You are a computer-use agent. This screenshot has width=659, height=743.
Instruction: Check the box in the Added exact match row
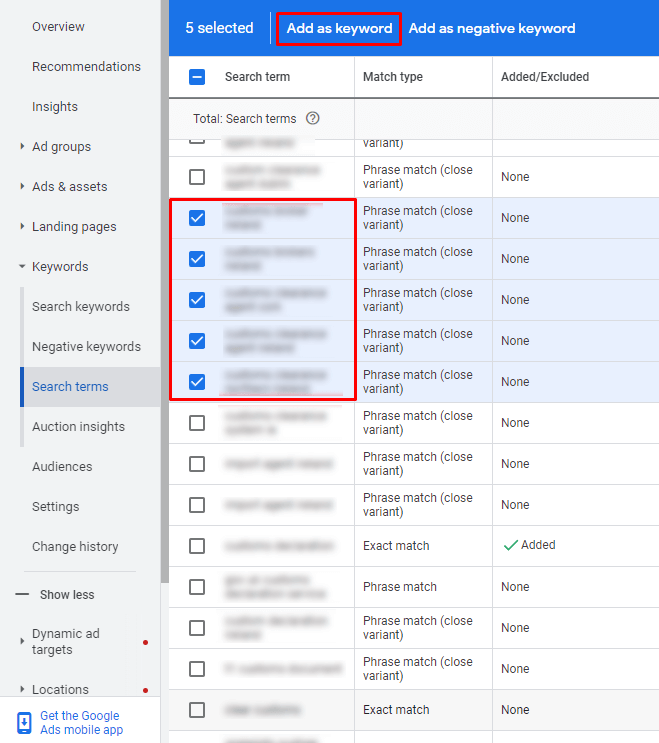197,546
